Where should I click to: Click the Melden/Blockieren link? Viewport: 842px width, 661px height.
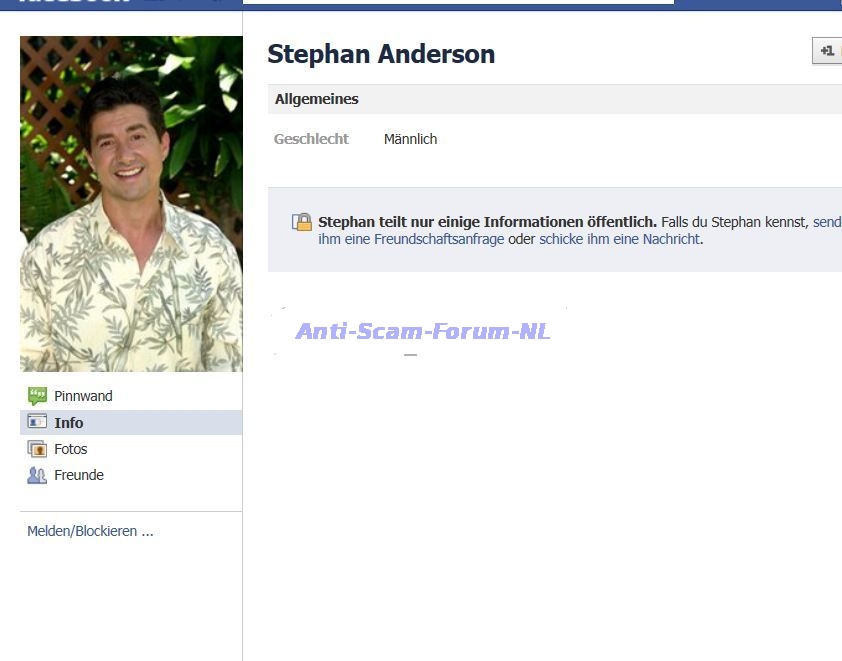click(x=89, y=531)
